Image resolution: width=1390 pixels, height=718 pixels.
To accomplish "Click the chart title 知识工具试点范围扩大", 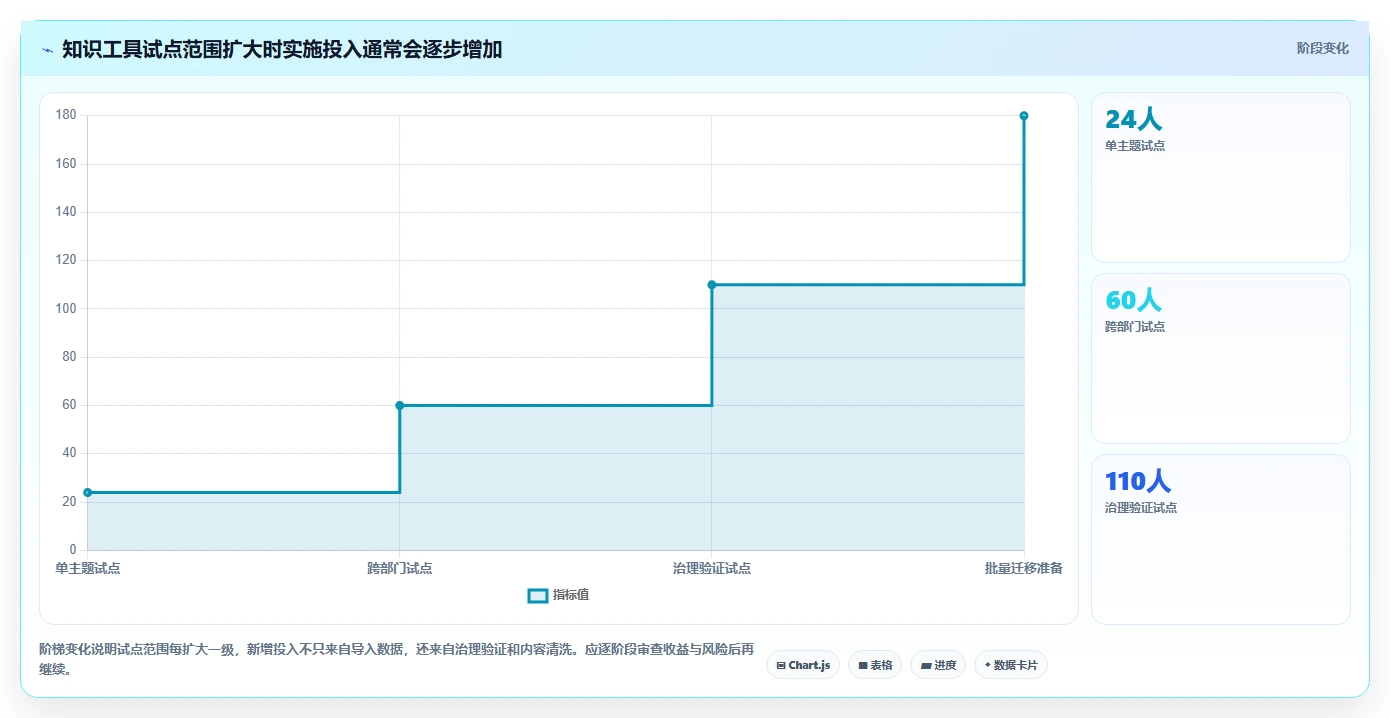I will [x=282, y=49].
